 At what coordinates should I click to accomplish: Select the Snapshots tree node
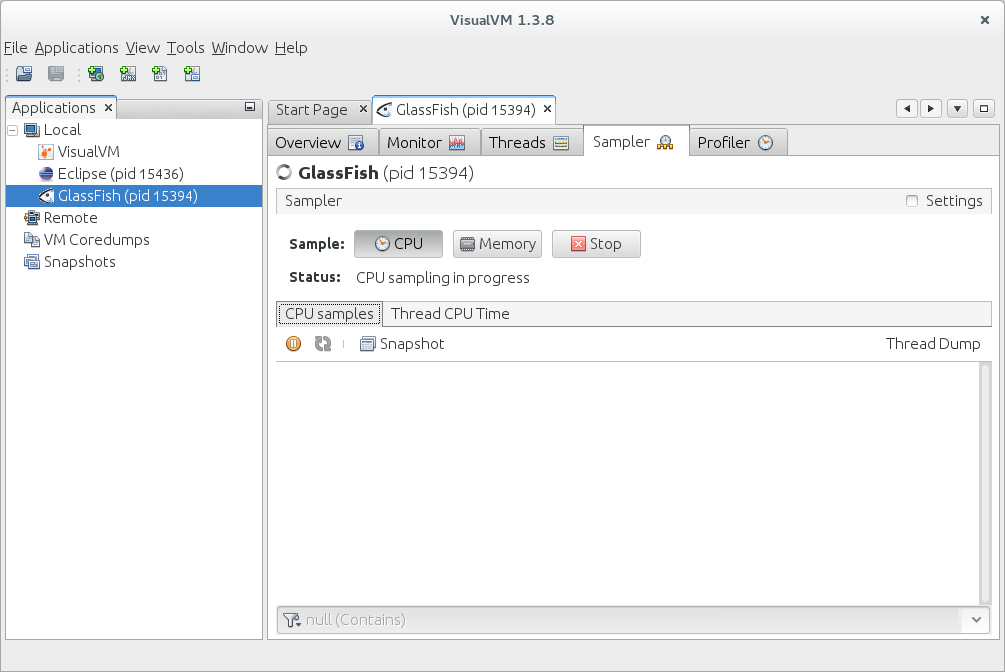(x=79, y=262)
